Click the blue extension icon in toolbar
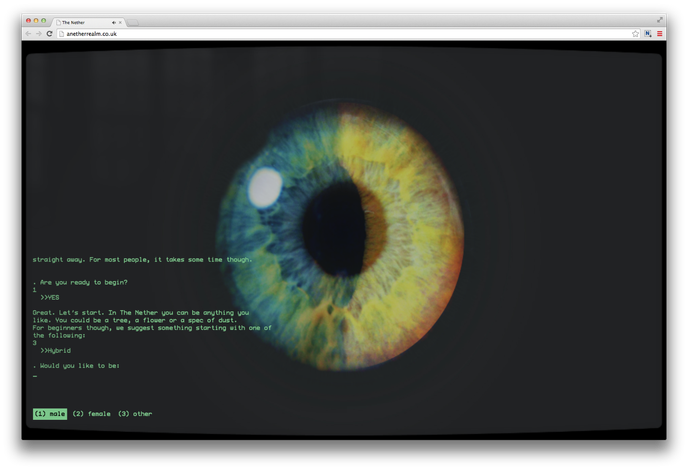The image size is (688, 470). [648, 34]
